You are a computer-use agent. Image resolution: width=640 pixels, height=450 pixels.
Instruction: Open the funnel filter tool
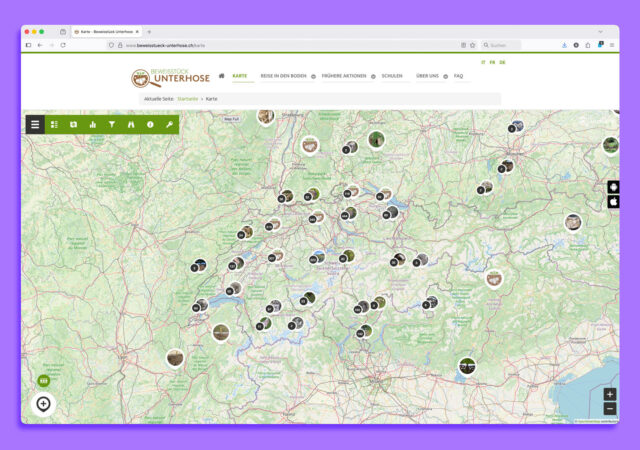[x=112, y=125]
